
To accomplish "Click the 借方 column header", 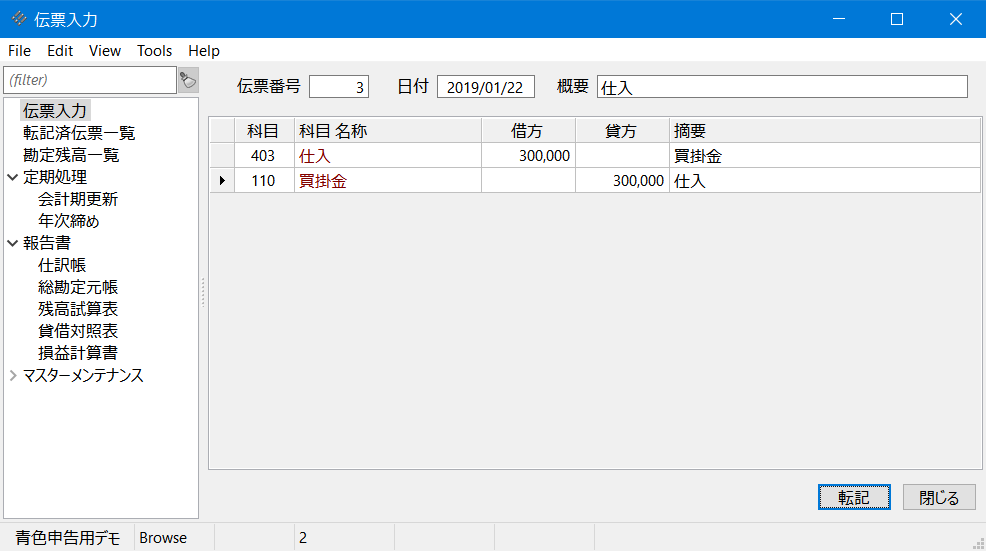I will pos(528,131).
